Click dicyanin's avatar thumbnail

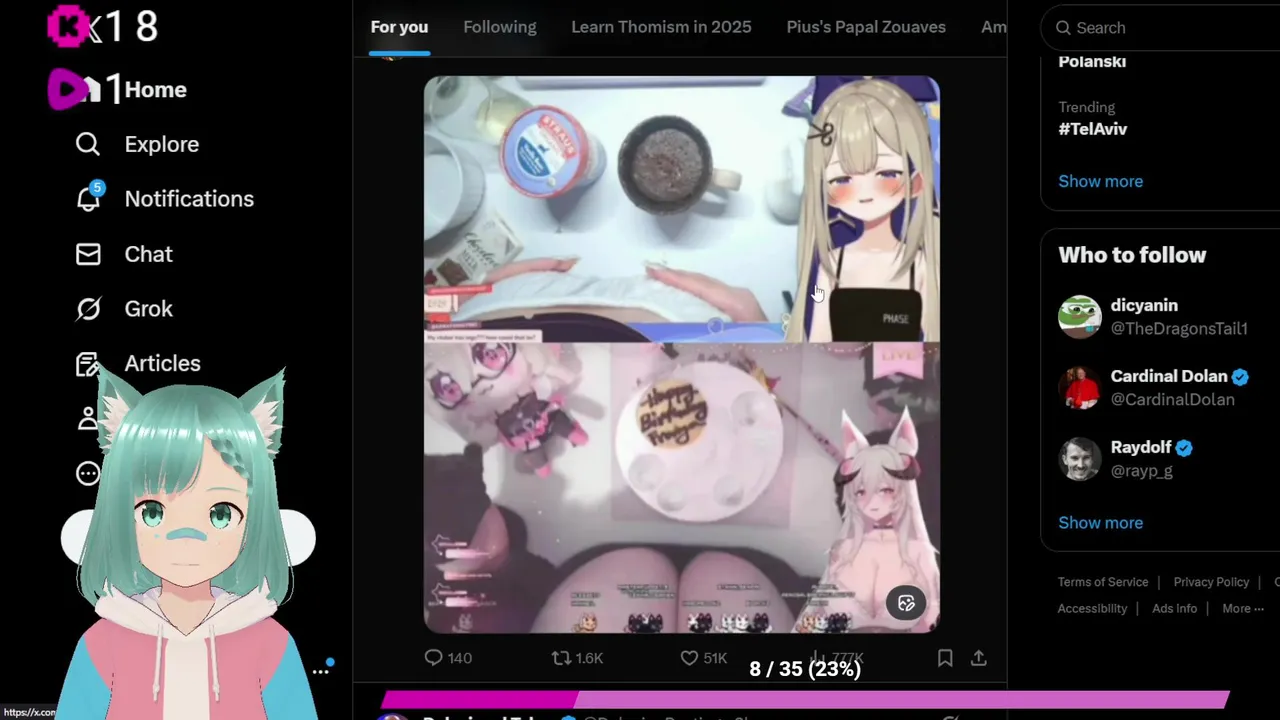pyautogui.click(x=1080, y=317)
